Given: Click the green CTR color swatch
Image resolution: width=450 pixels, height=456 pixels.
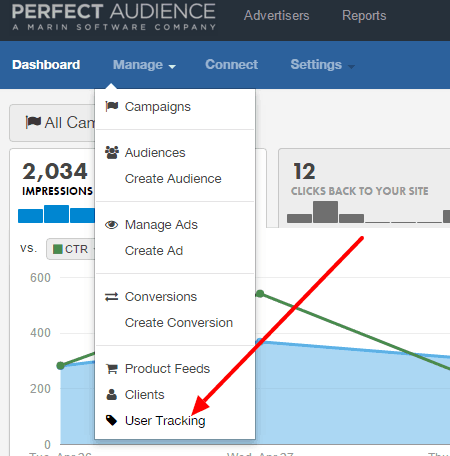Looking at the screenshot, I should 58,249.
